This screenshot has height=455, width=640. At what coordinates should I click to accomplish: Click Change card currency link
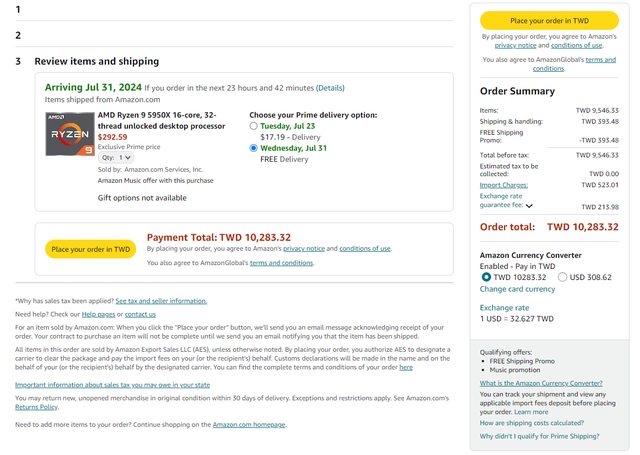520,289
